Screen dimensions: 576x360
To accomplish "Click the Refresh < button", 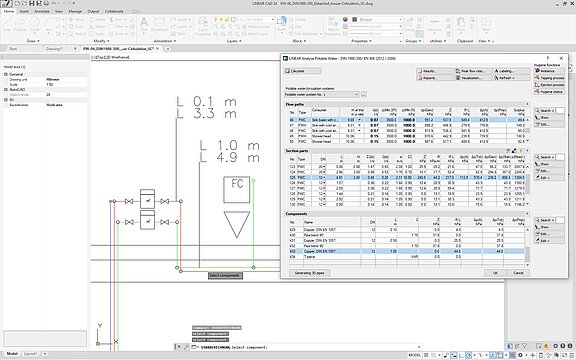I will [511, 78].
